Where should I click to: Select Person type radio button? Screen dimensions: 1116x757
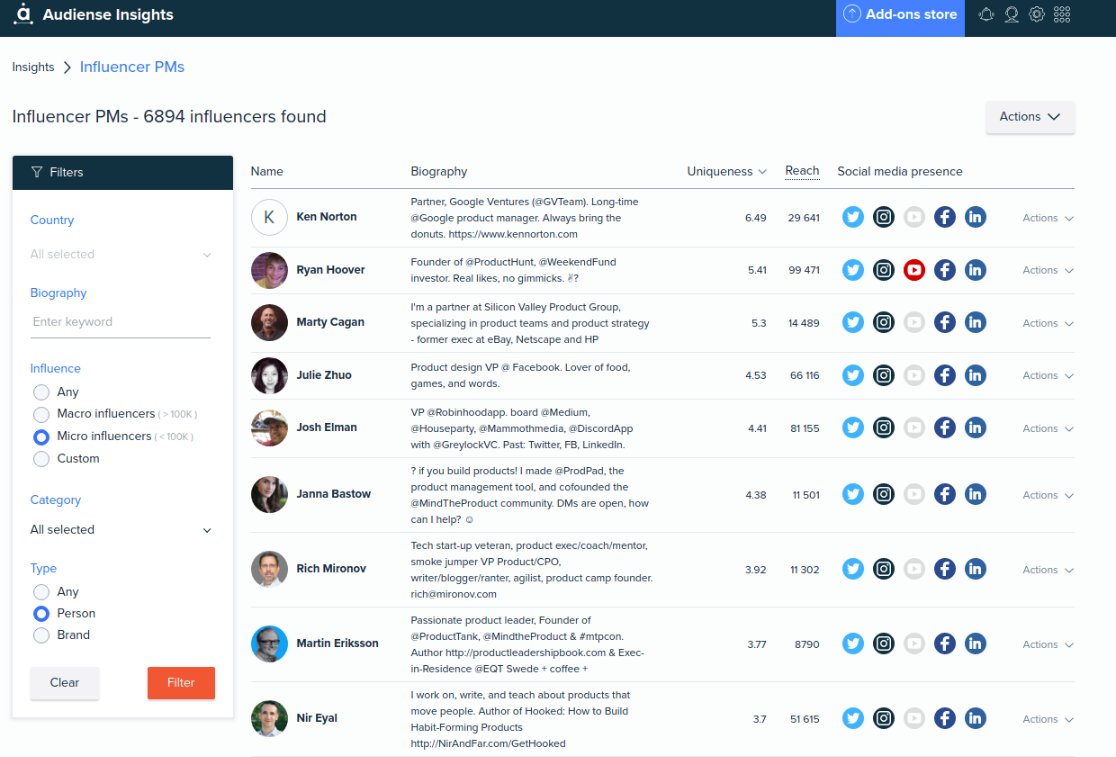point(41,613)
